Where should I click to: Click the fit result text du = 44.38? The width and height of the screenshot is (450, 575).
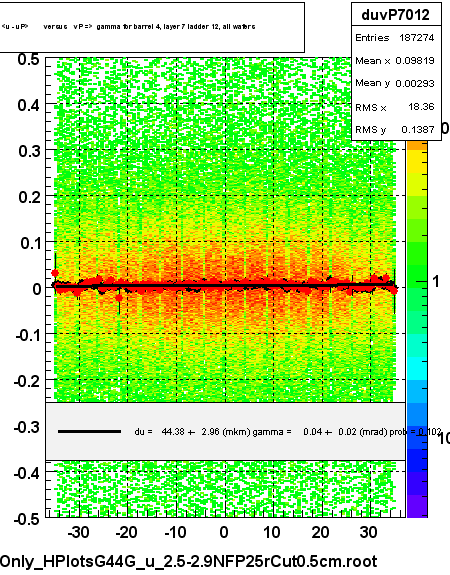coord(288,432)
